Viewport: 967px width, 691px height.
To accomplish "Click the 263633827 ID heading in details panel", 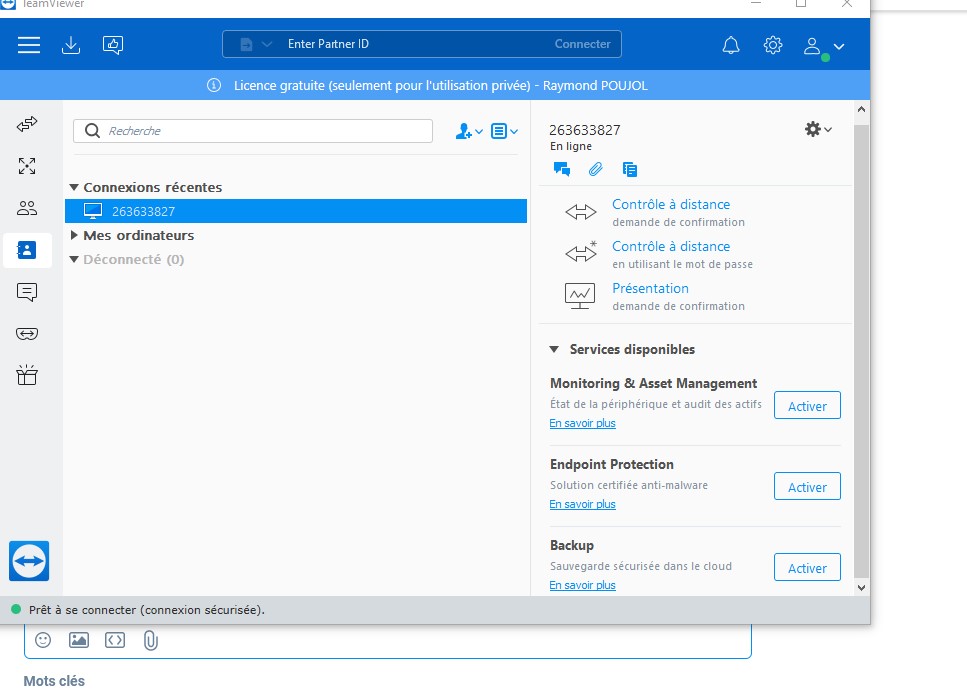I will (x=585, y=130).
